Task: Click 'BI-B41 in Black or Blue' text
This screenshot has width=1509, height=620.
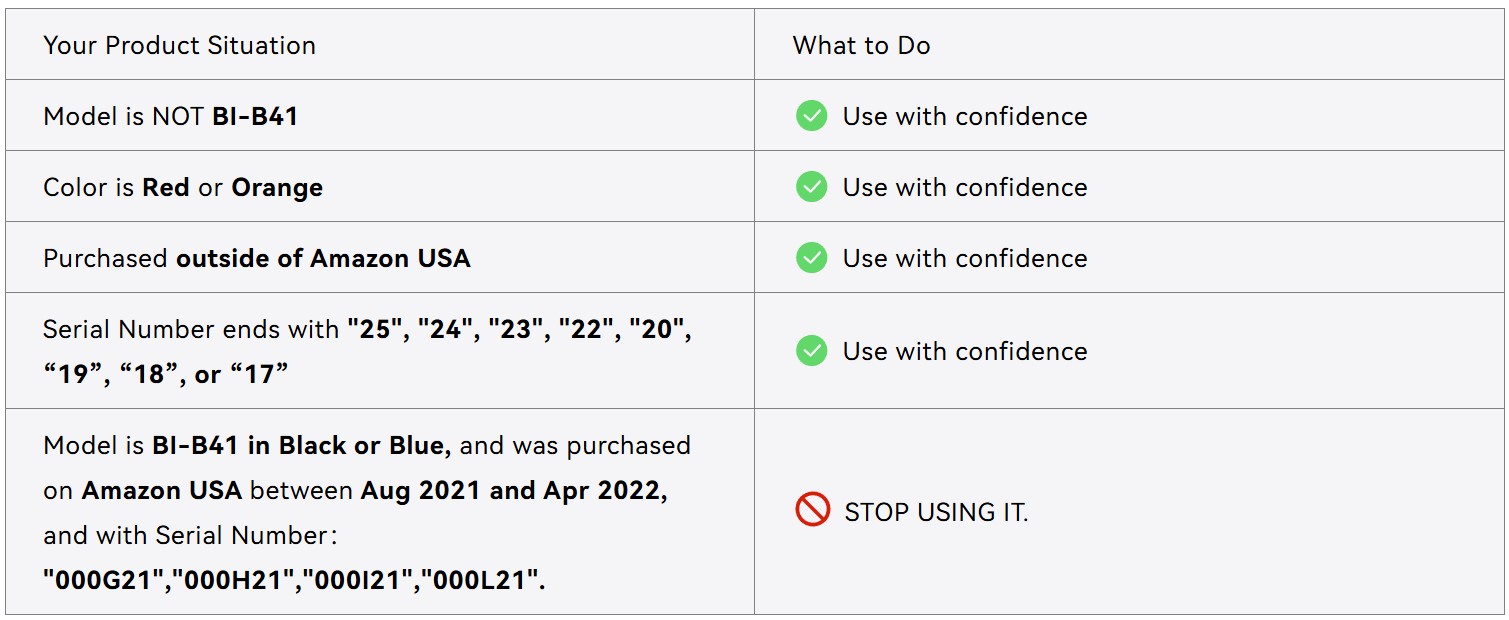Action: (x=300, y=445)
